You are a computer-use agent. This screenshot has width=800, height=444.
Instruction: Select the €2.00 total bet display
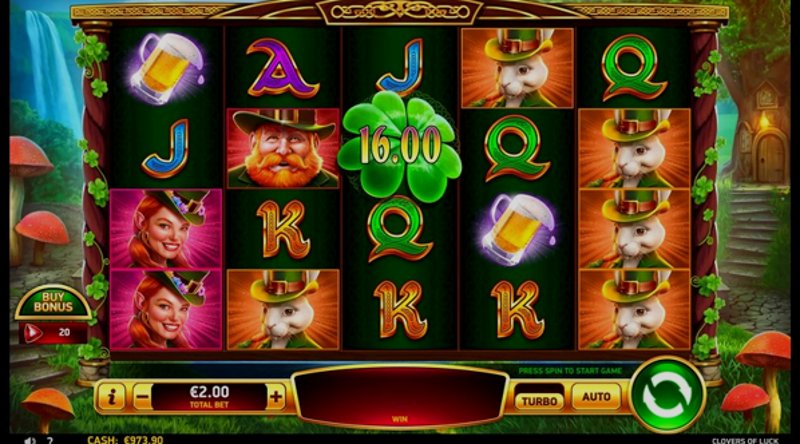(x=209, y=397)
